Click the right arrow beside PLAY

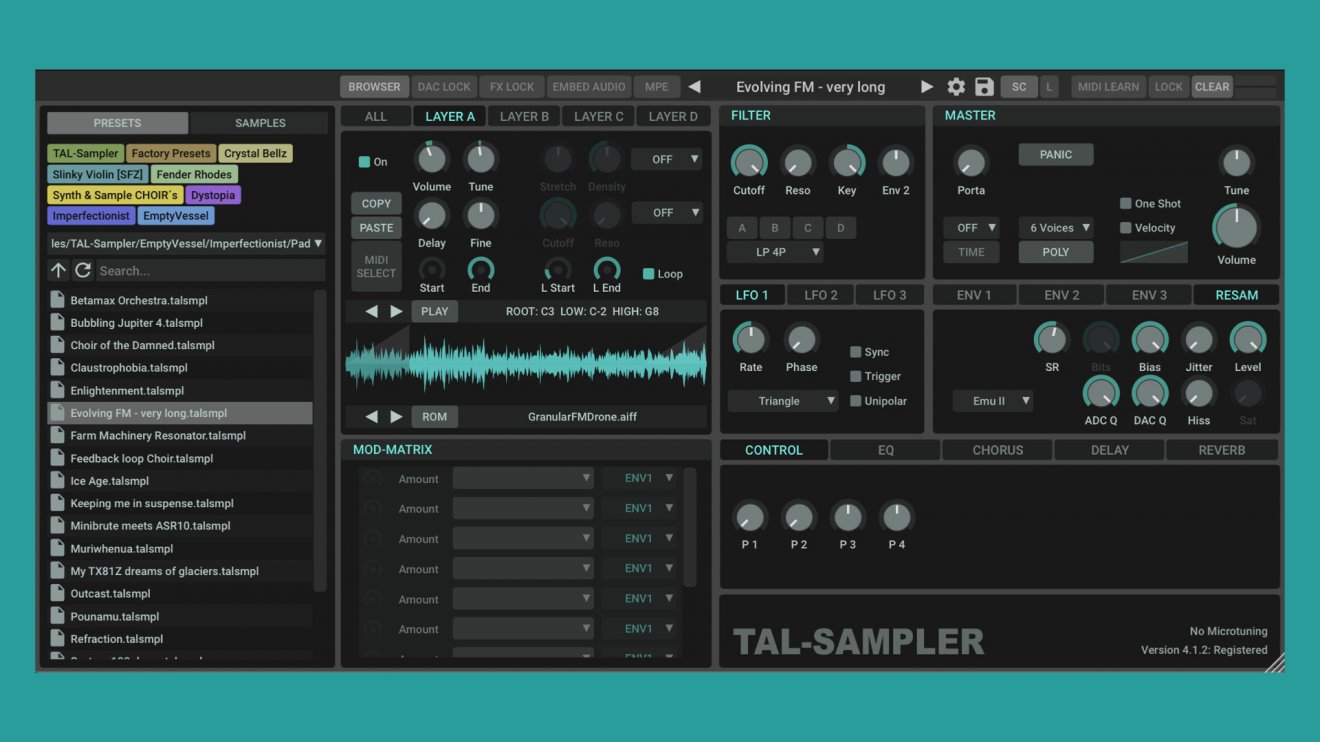pyautogui.click(x=396, y=311)
